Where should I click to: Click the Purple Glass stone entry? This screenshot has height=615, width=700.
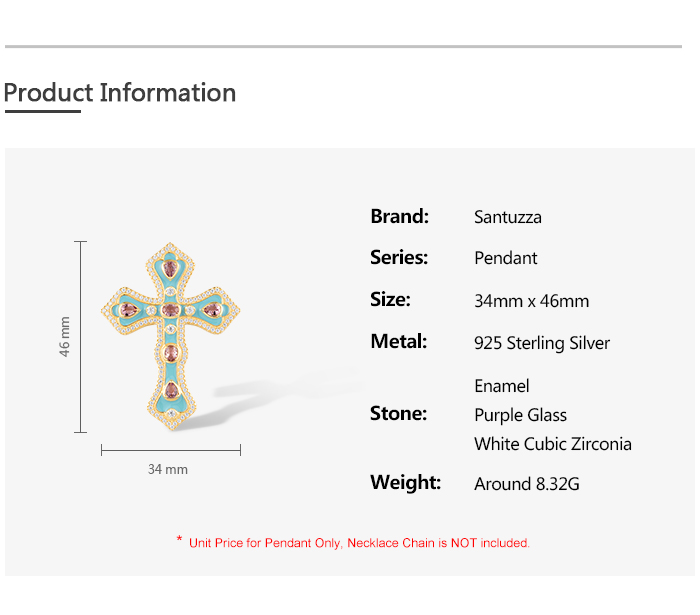(x=521, y=415)
